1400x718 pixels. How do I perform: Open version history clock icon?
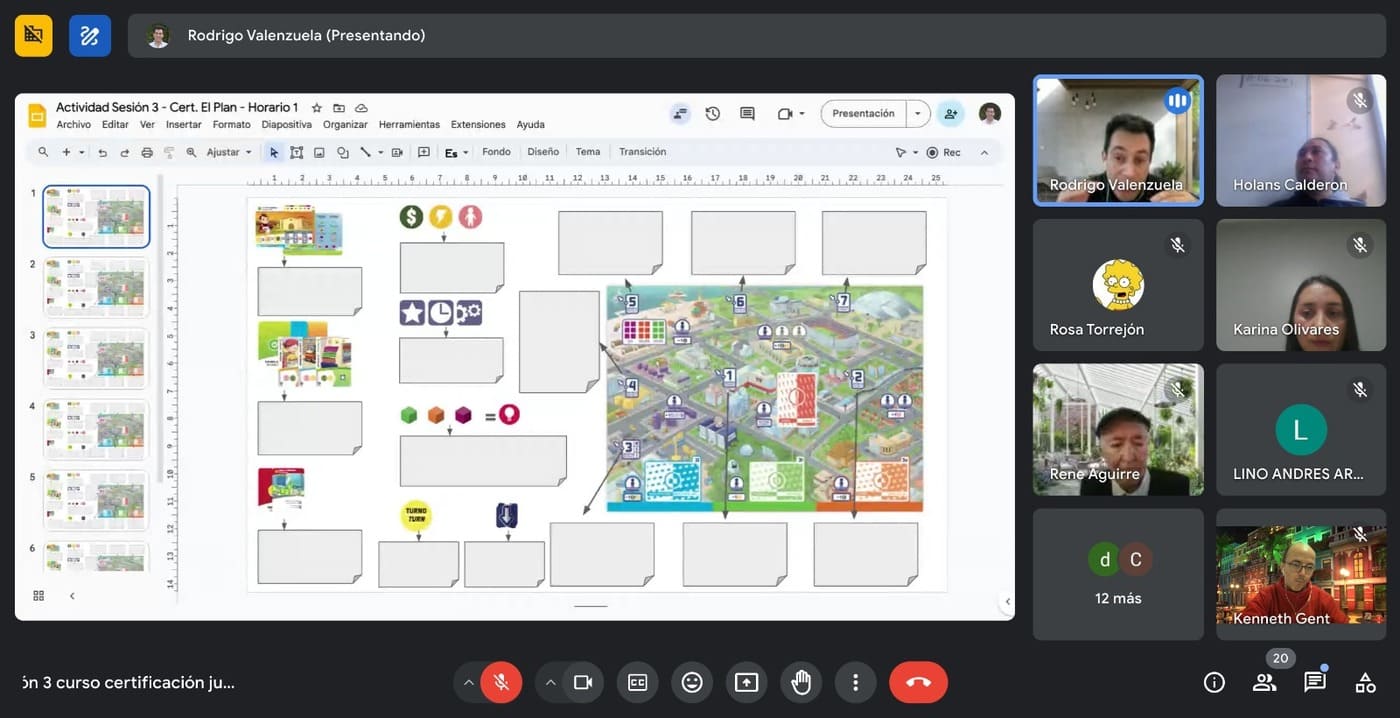[x=712, y=114]
